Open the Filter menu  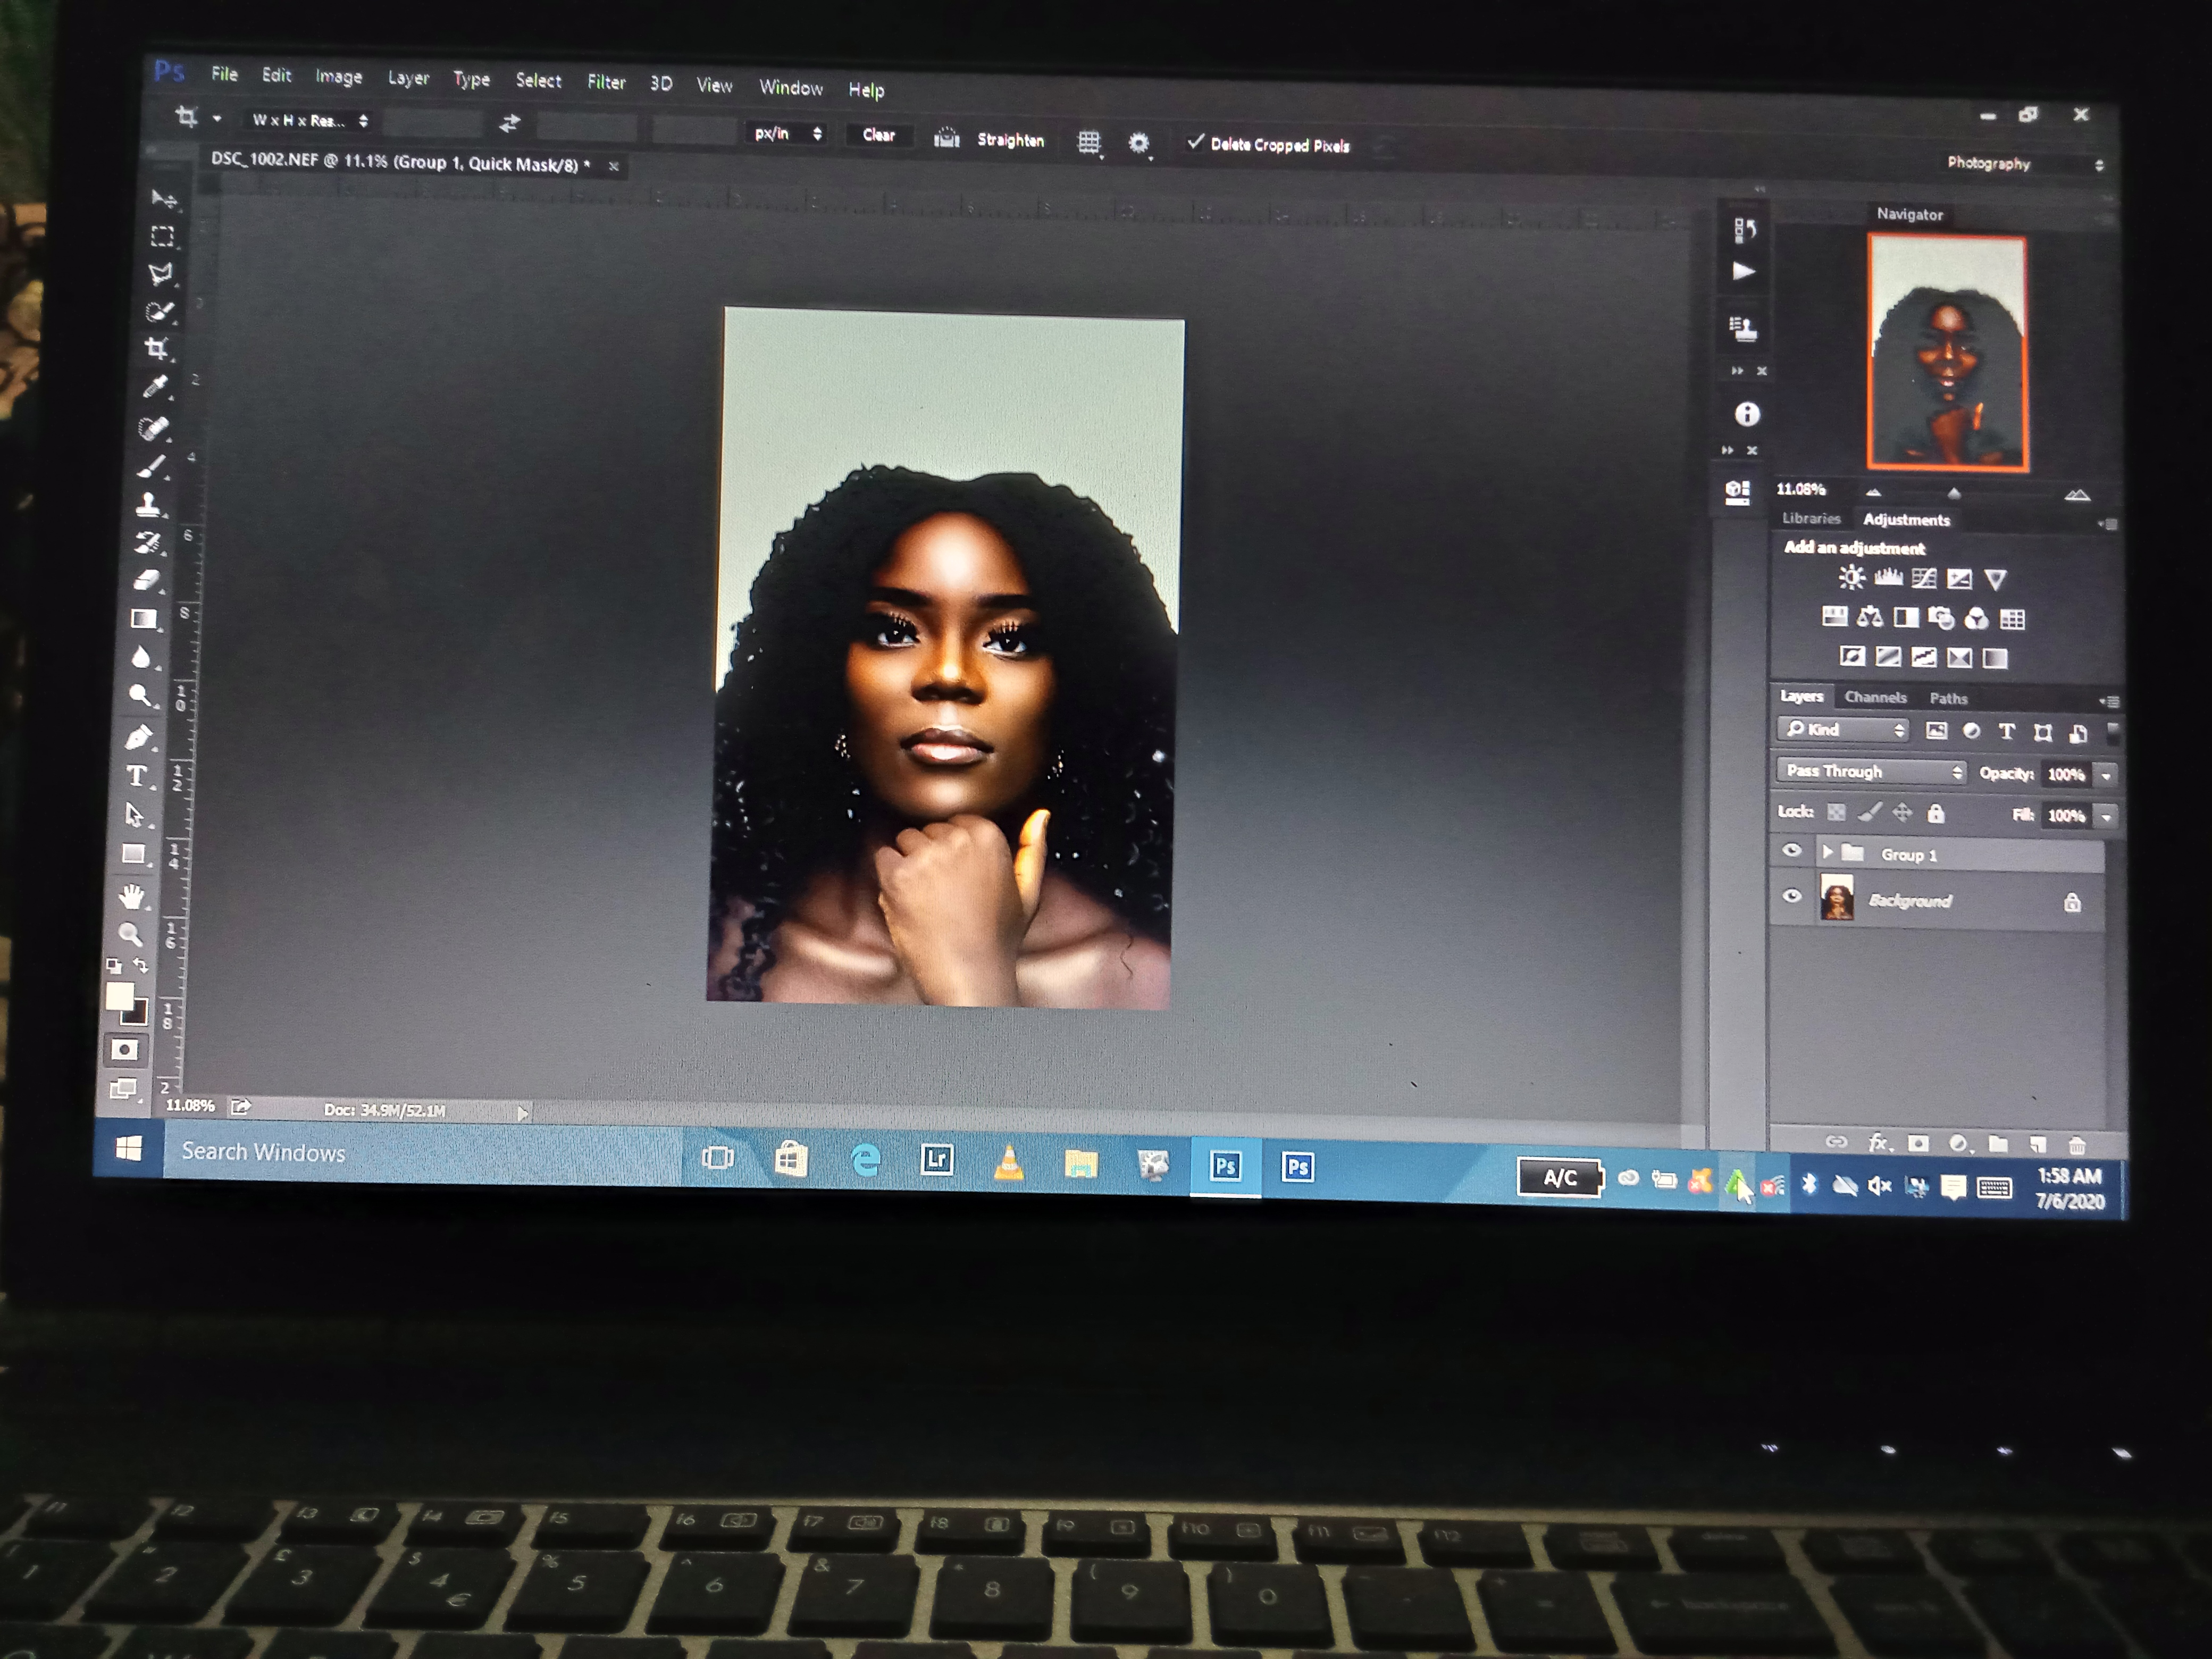pyautogui.click(x=606, y=82)
